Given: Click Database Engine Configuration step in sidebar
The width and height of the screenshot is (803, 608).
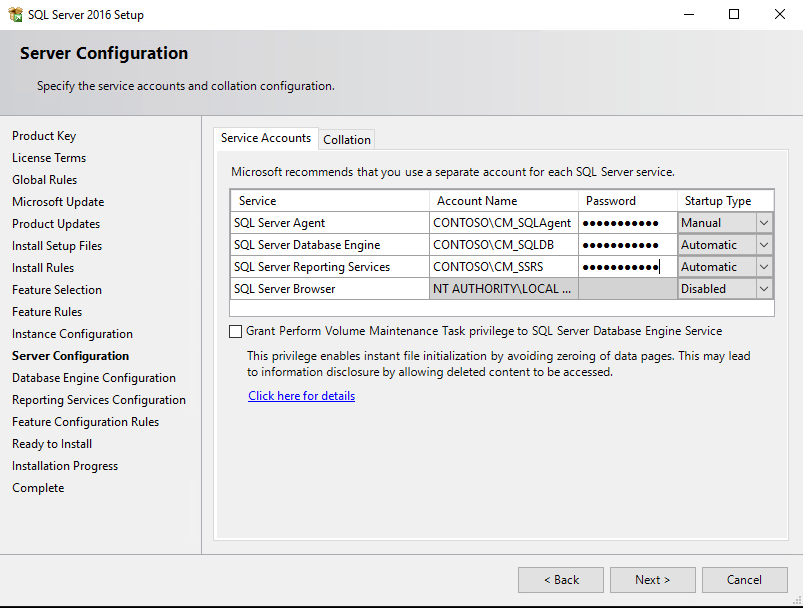Looking at the screenshot, I should click(x=94, y=378).
